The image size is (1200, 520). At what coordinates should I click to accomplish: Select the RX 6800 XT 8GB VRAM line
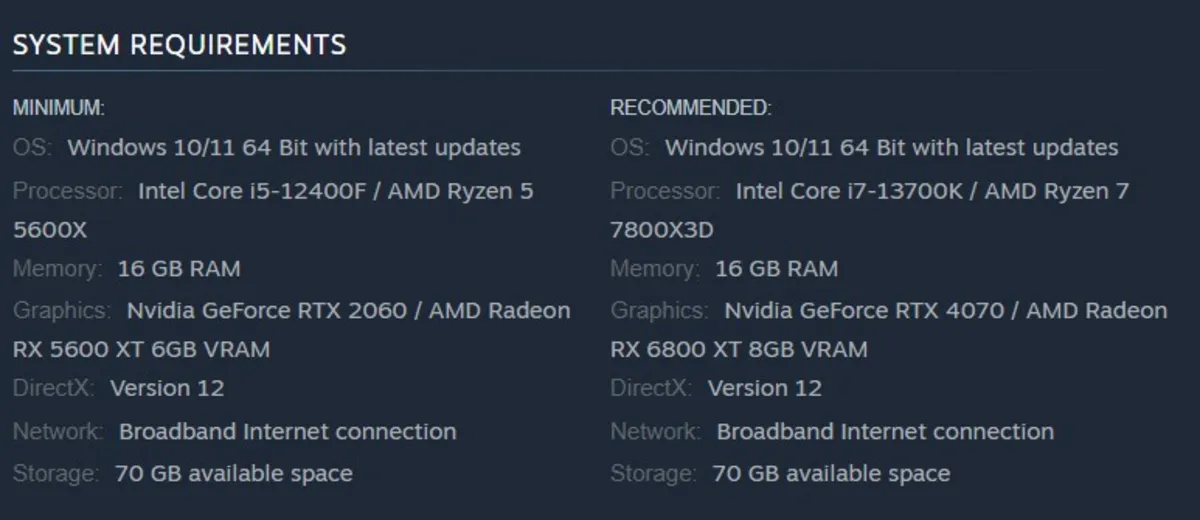(x=738, y=350)
